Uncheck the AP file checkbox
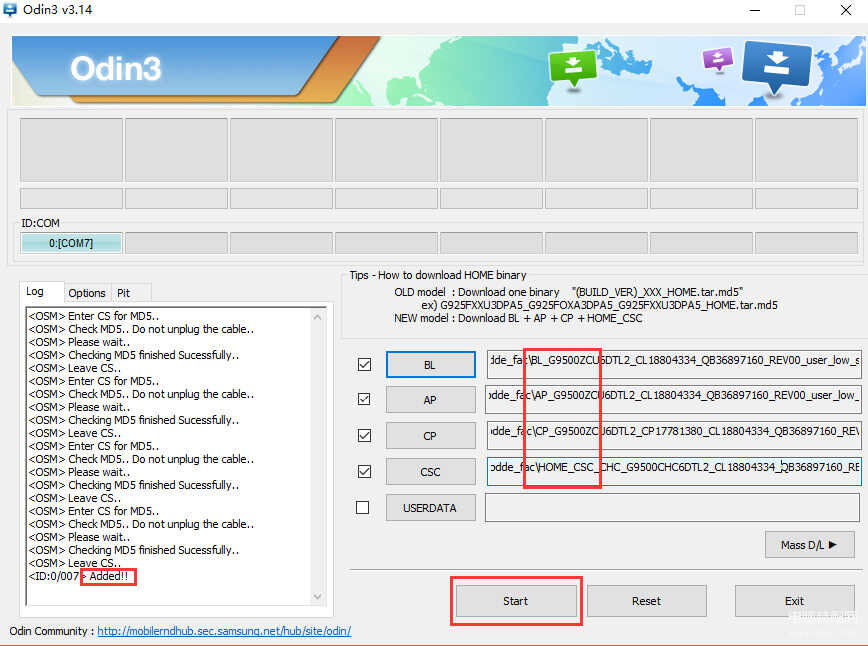868x646 pixels. pos(364,400)
